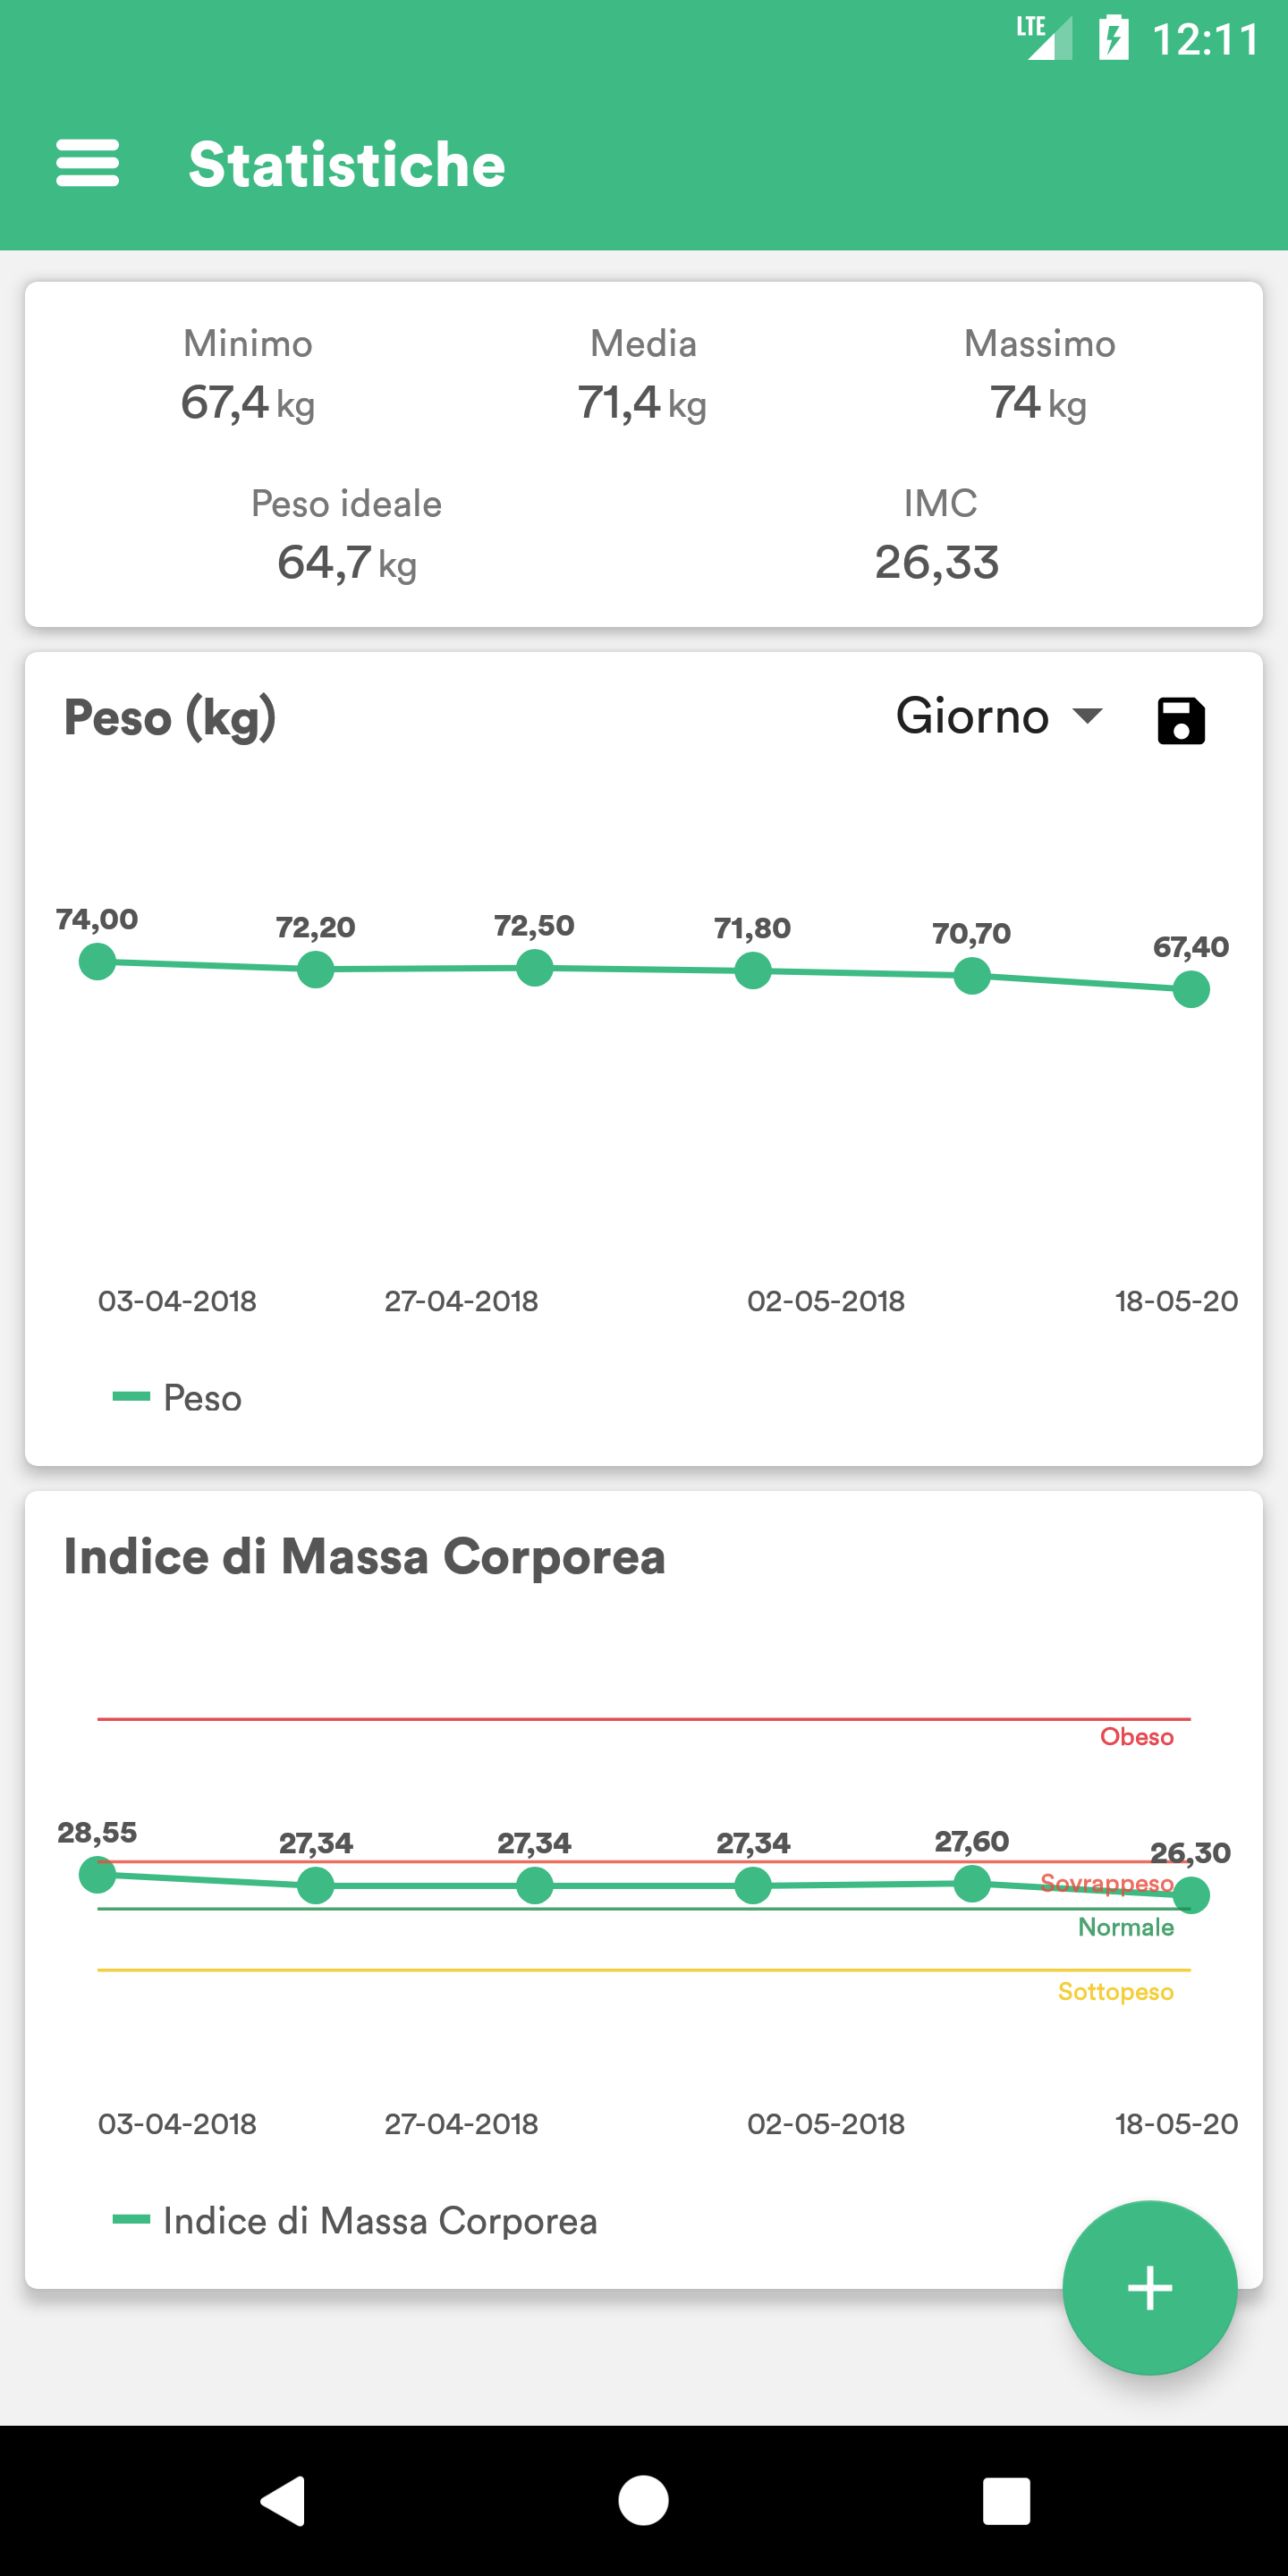Image resolution: width=1288 pixels, height=2576 pixels.
Task: Tap the LTE signal indicator
Action: click(x=1043, y=38)
